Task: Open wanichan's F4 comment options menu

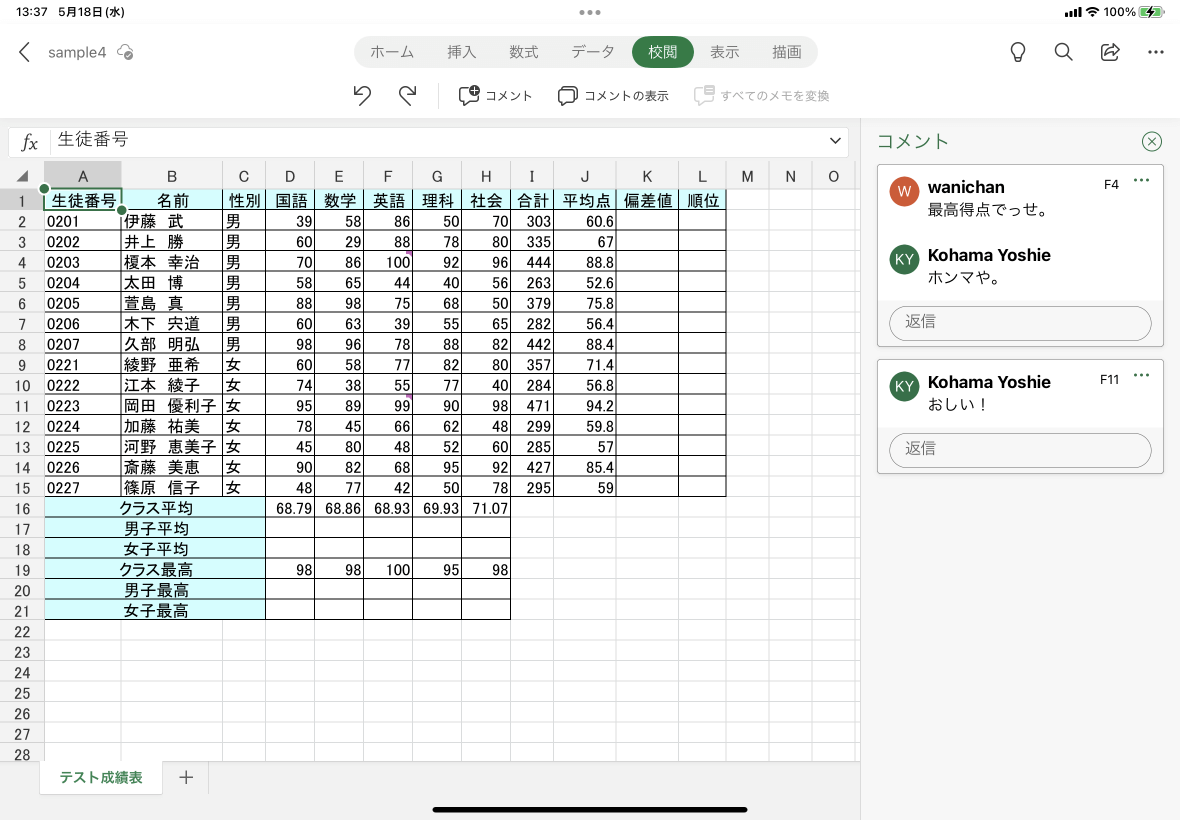Action: pos(1141,181)
